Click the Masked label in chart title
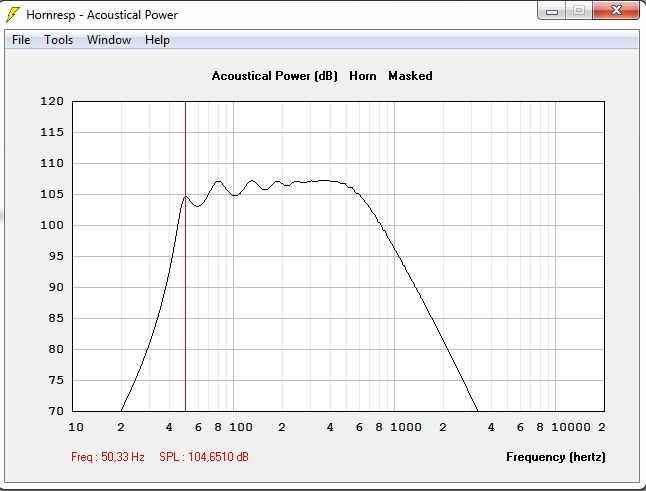Viewport: 646px width, 491px height. pyautogui.click(x=410, y=76)
